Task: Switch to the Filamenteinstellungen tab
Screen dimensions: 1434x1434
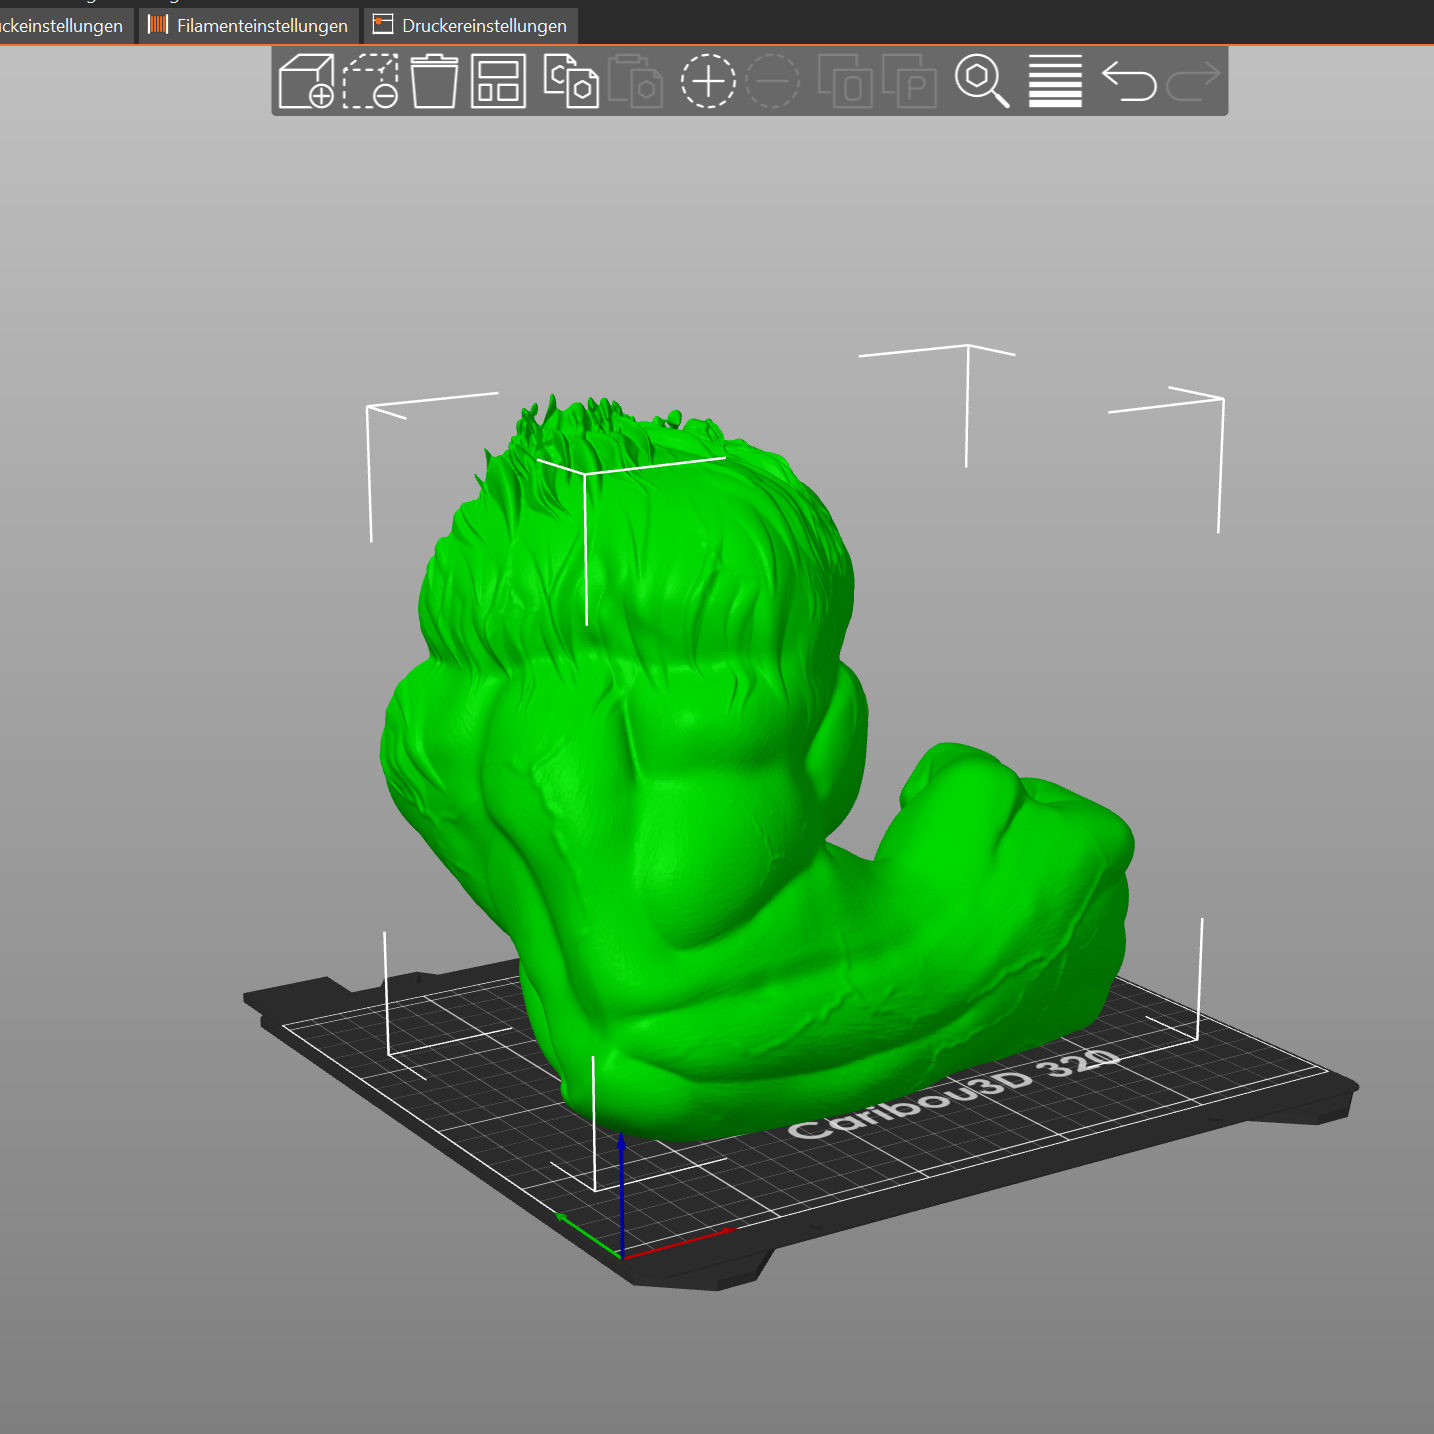Action: [x=249, y=25]
